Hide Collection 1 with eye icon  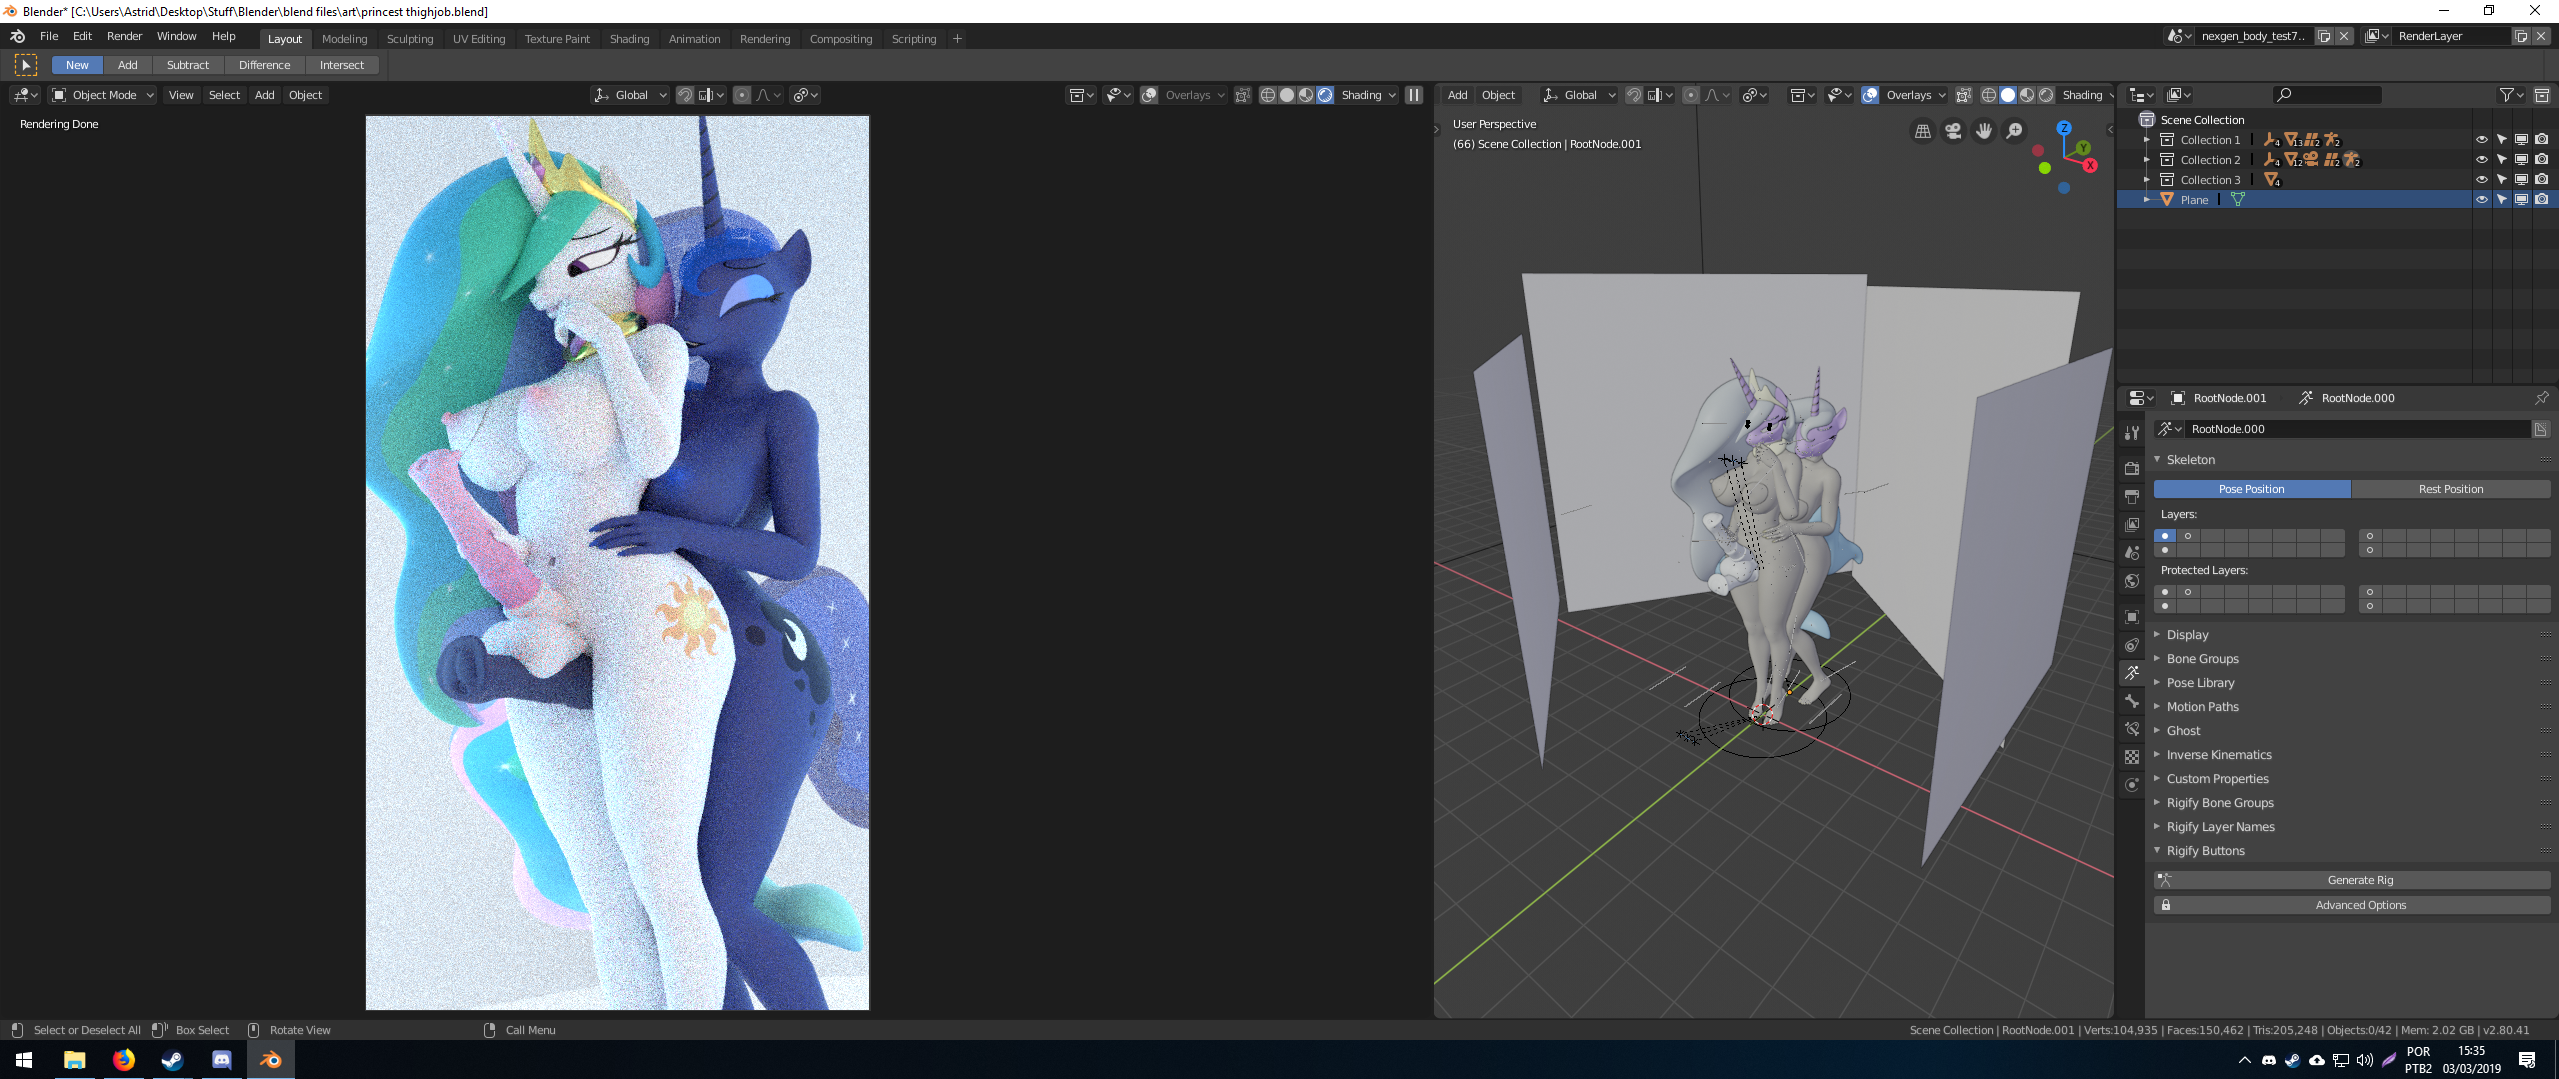2481,140
